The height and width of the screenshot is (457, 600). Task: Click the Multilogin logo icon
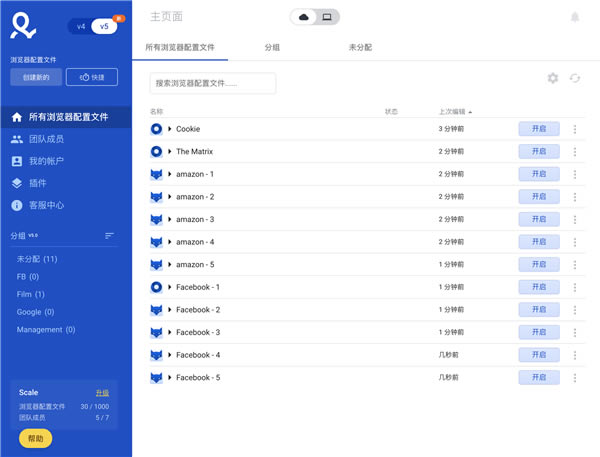[23, 25]
